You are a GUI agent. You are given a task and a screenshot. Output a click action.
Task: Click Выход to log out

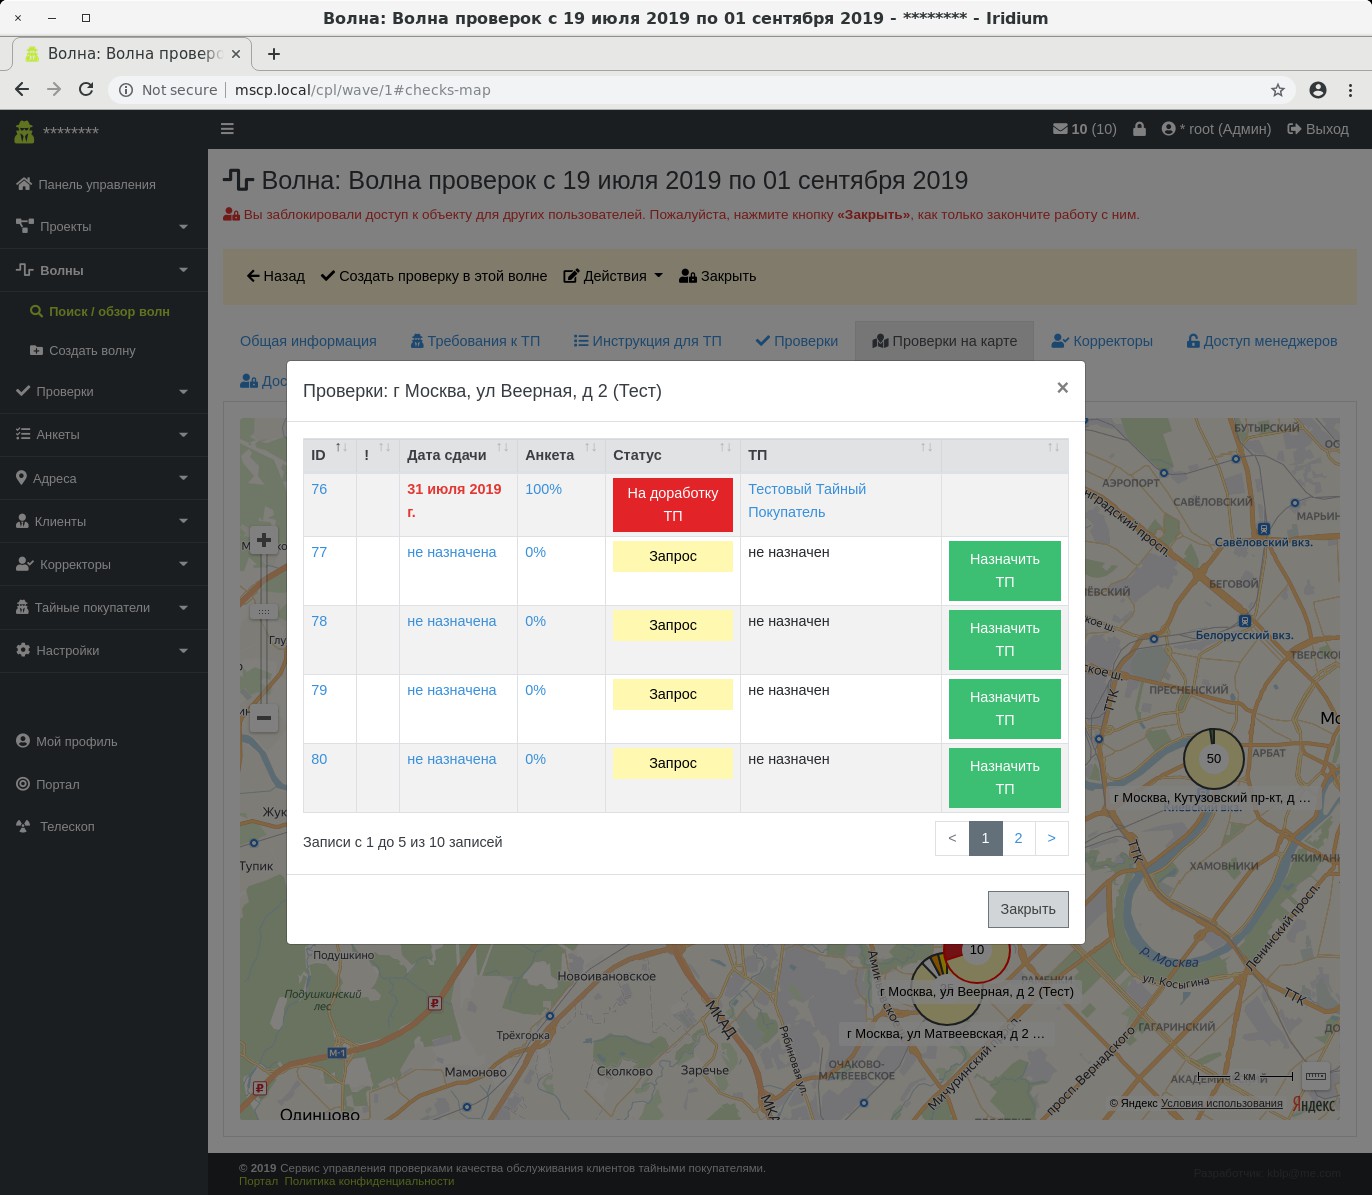1318,129
